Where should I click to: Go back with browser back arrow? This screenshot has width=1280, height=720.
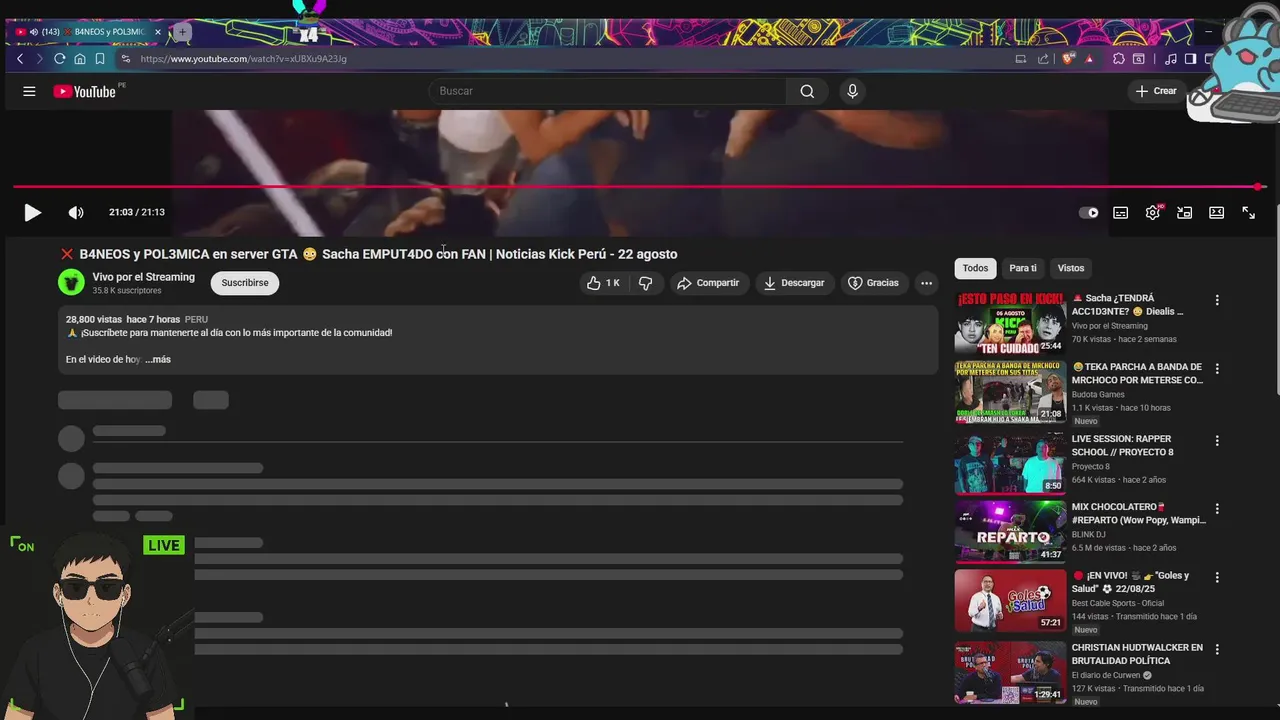(20, 59)
